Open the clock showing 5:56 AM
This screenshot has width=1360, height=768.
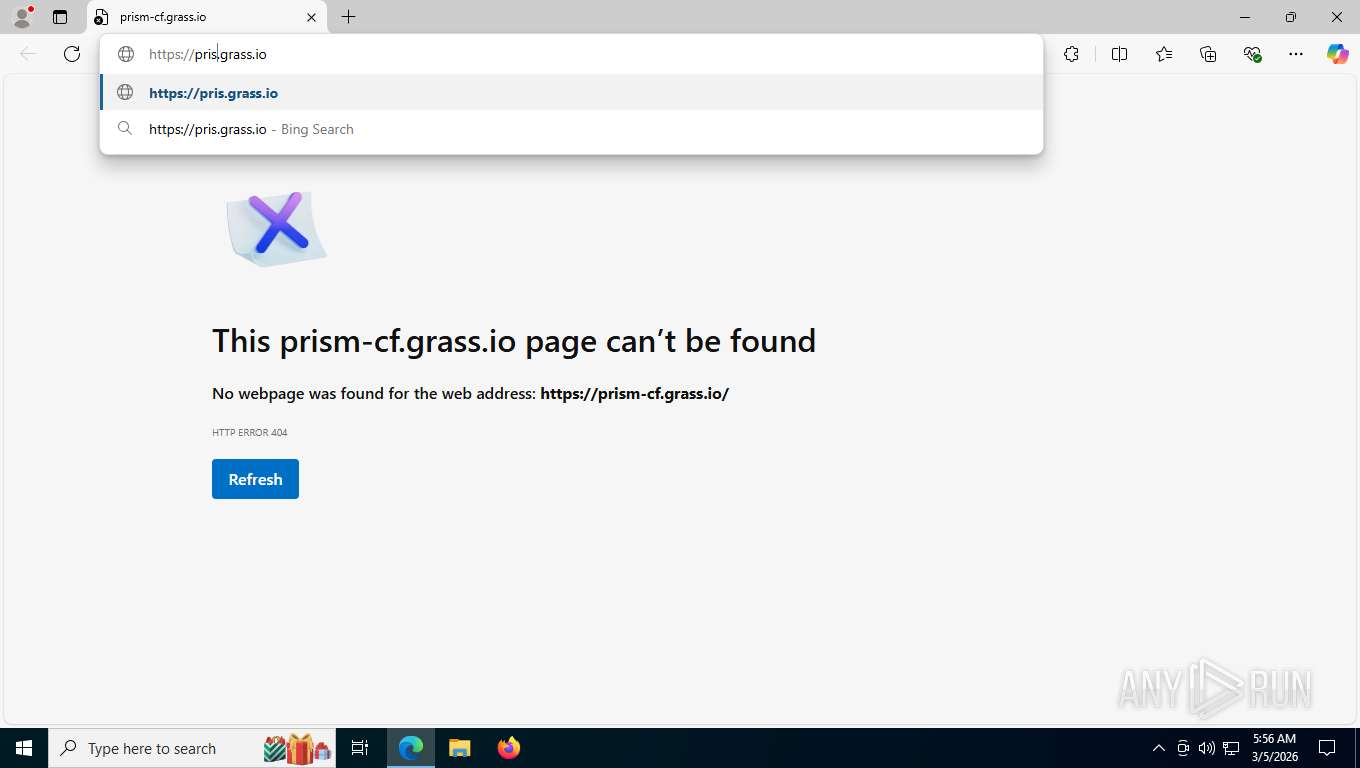[x=1274, y=748]
